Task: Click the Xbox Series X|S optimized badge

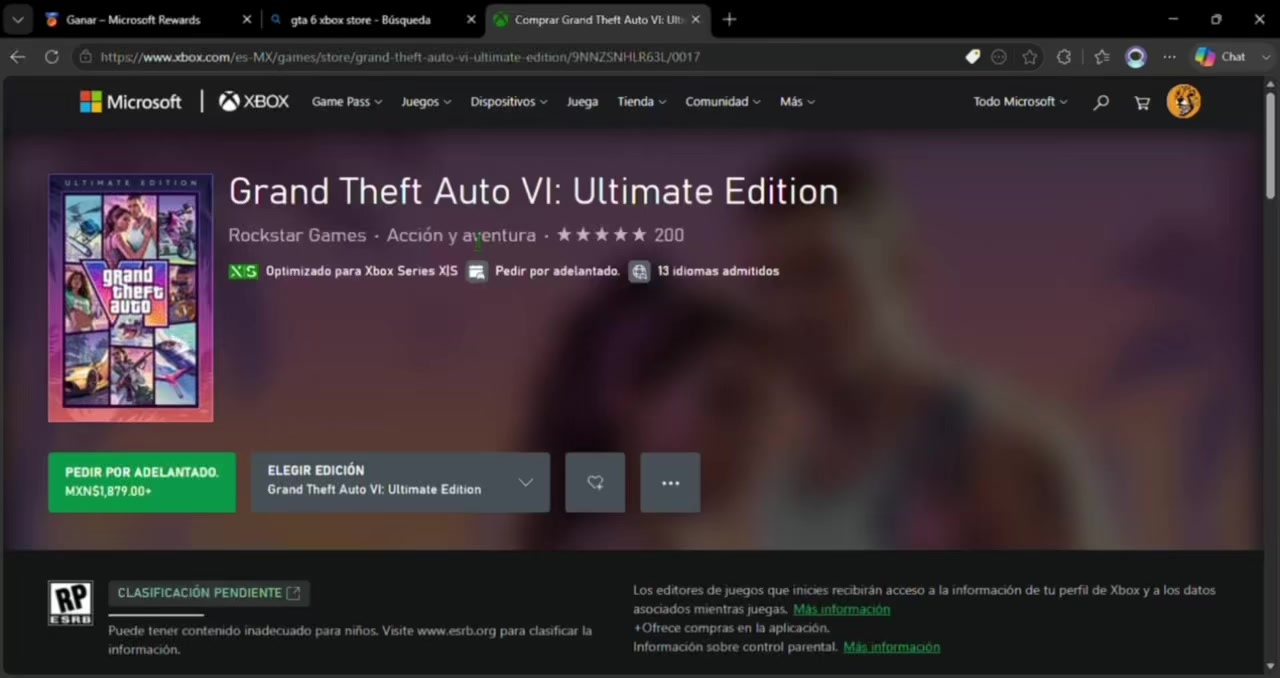Action: click(x=243, y=271)
